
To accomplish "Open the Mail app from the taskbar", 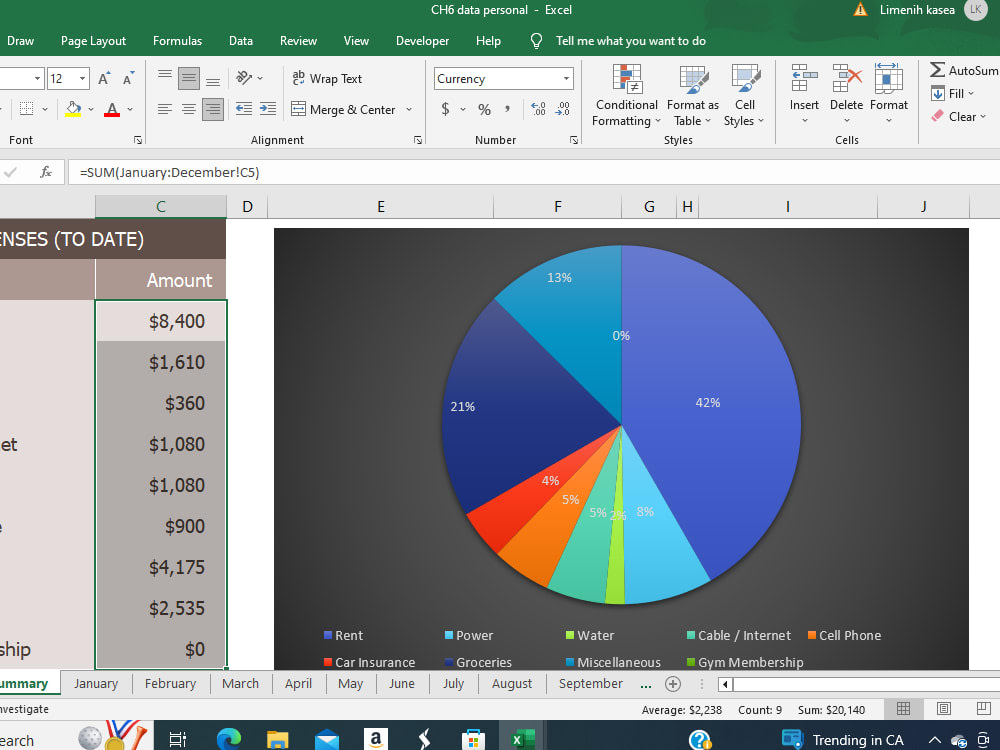I will (x=327, y=739).
